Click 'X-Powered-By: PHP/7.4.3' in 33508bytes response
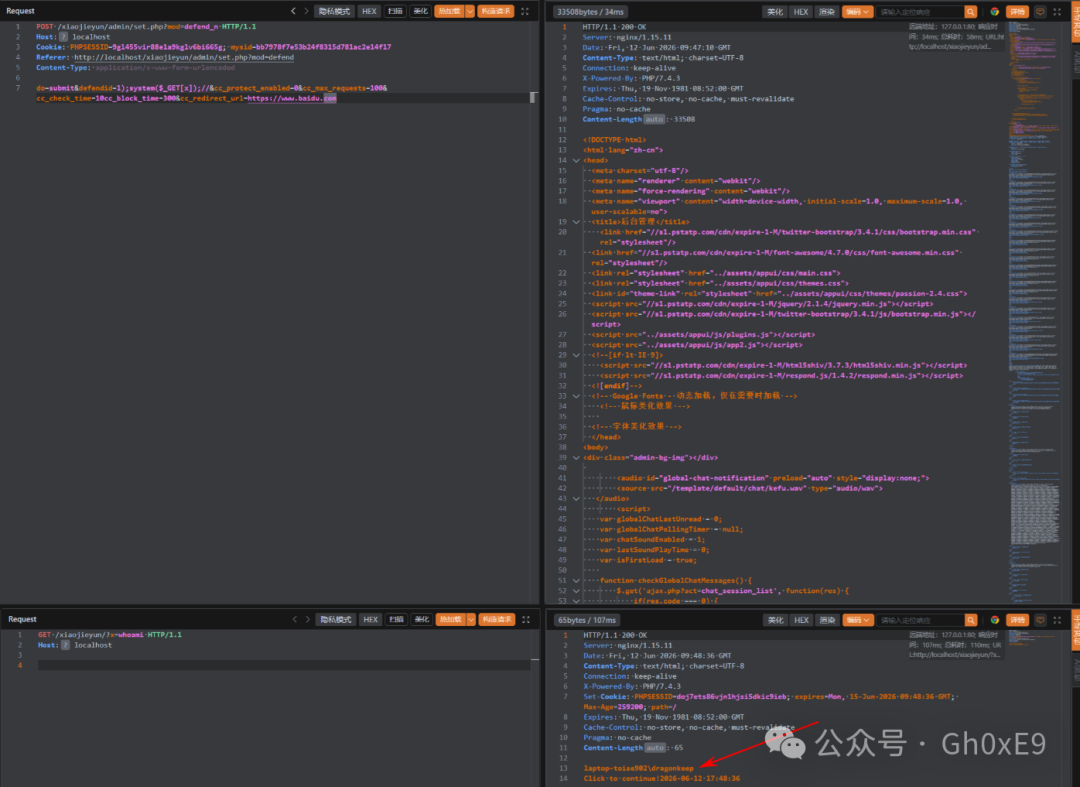 [631, 78]
